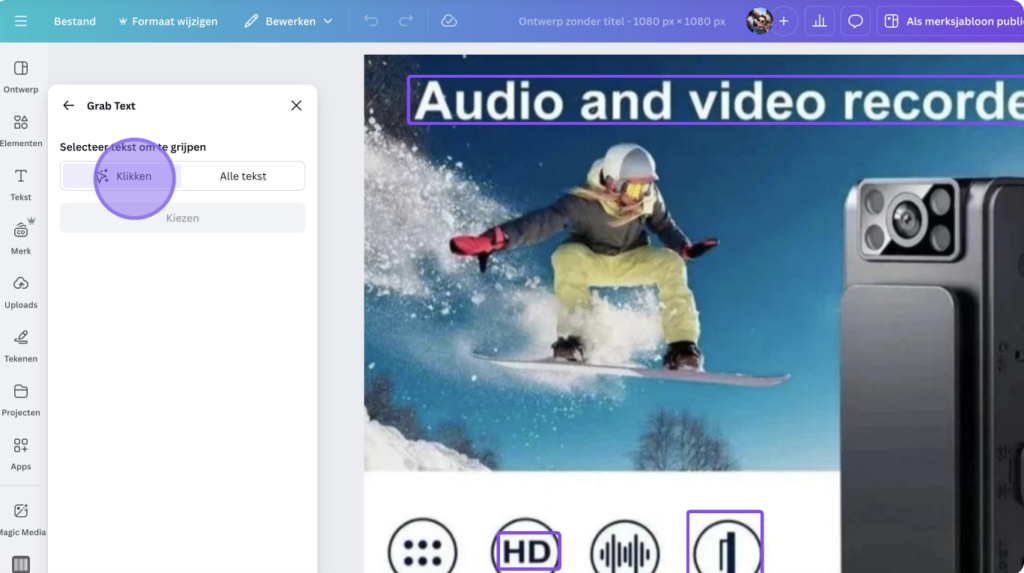Click the bottom sidebar app icon below Magic Media

click(x=21, y=565)
